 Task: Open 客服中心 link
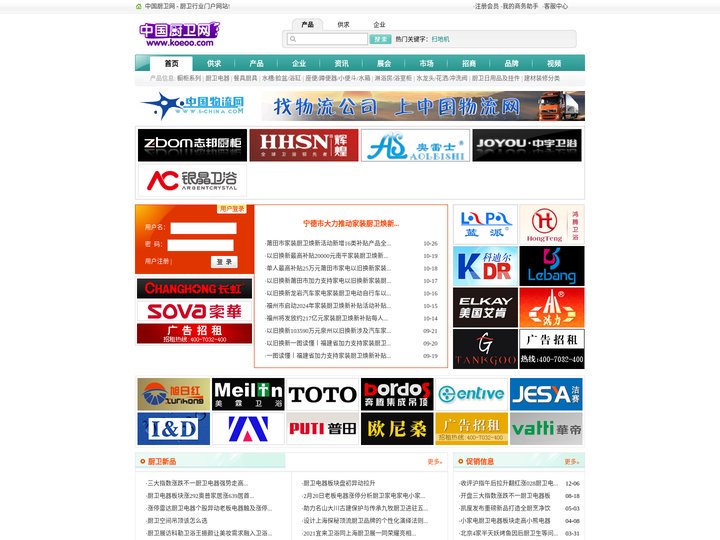coord(556,6)
